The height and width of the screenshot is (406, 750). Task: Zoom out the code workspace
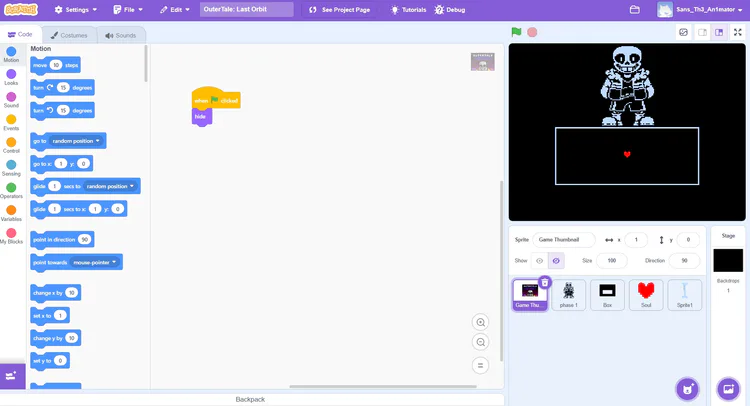(481, 342)
